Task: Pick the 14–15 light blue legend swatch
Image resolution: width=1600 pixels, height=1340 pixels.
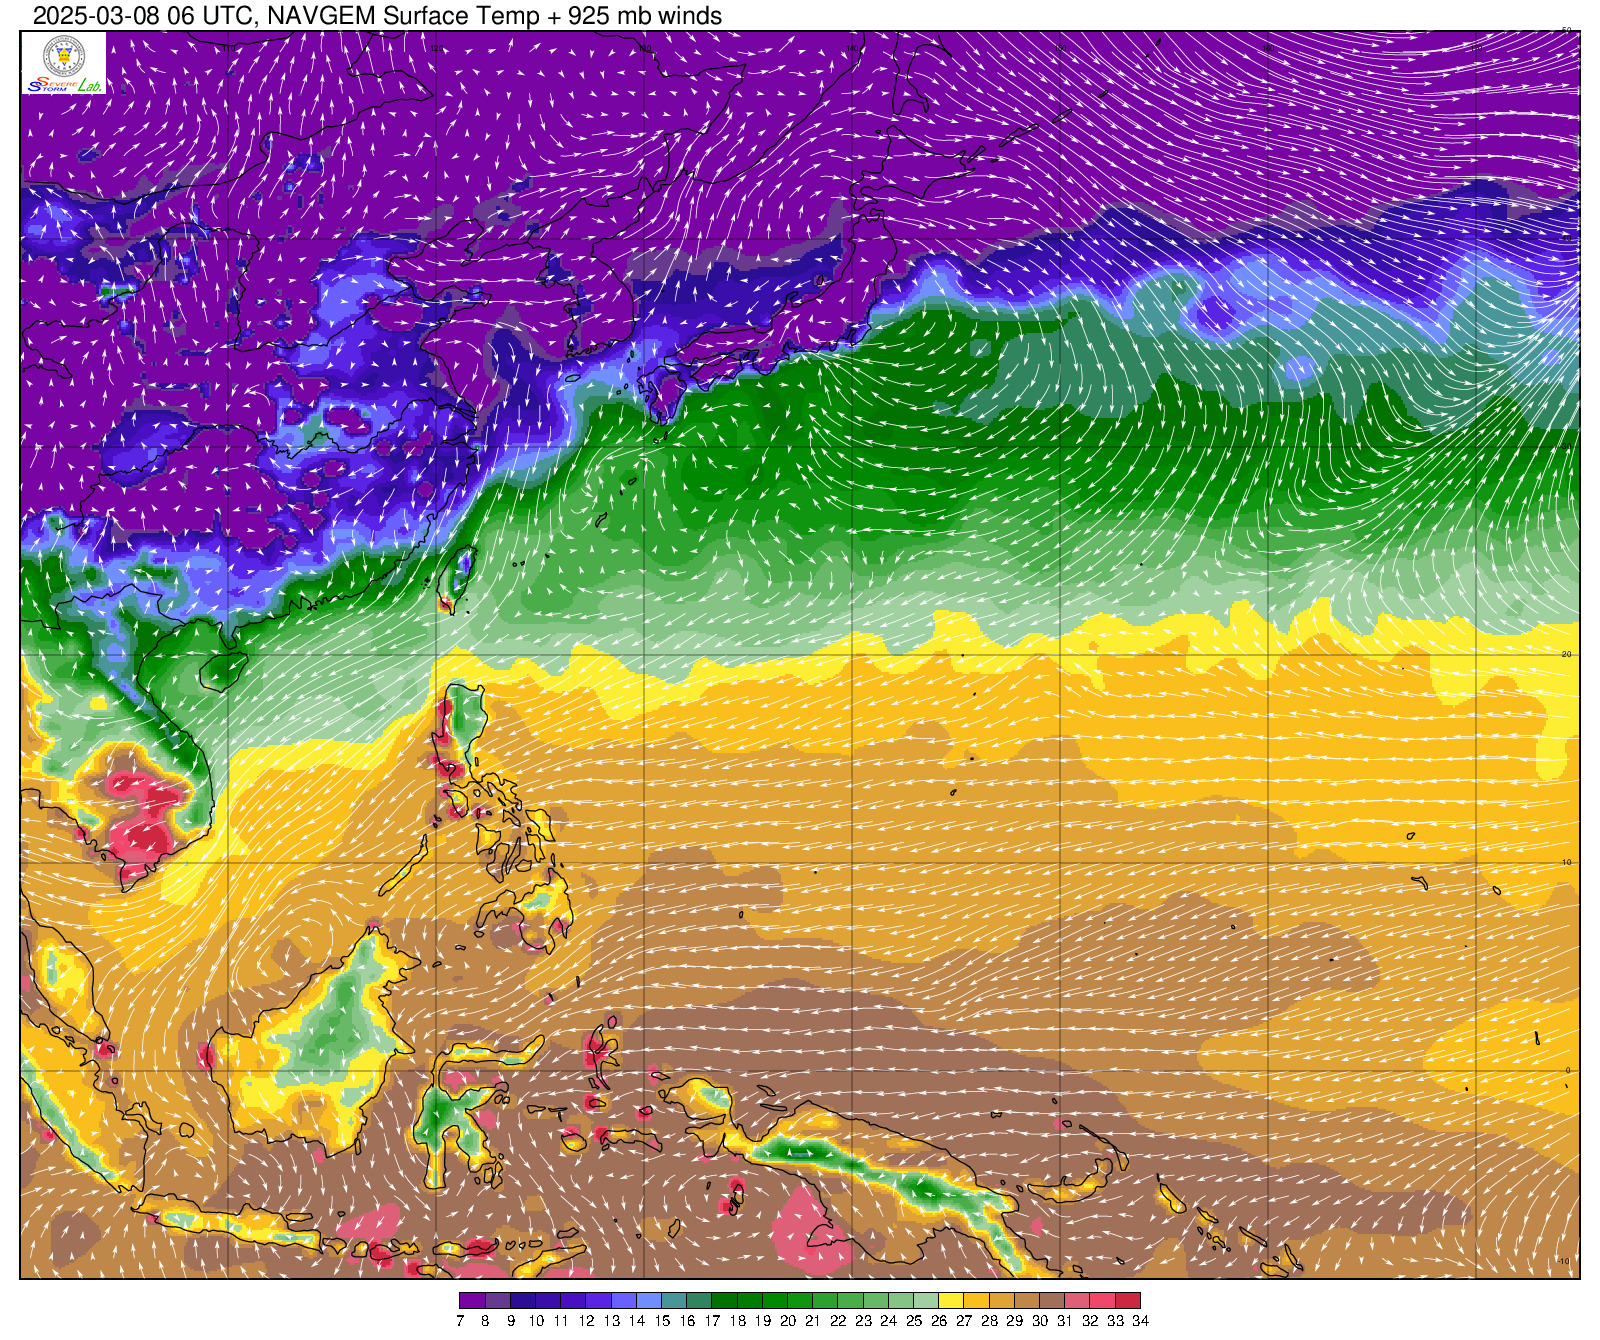Action: [x=649, y=1301]
